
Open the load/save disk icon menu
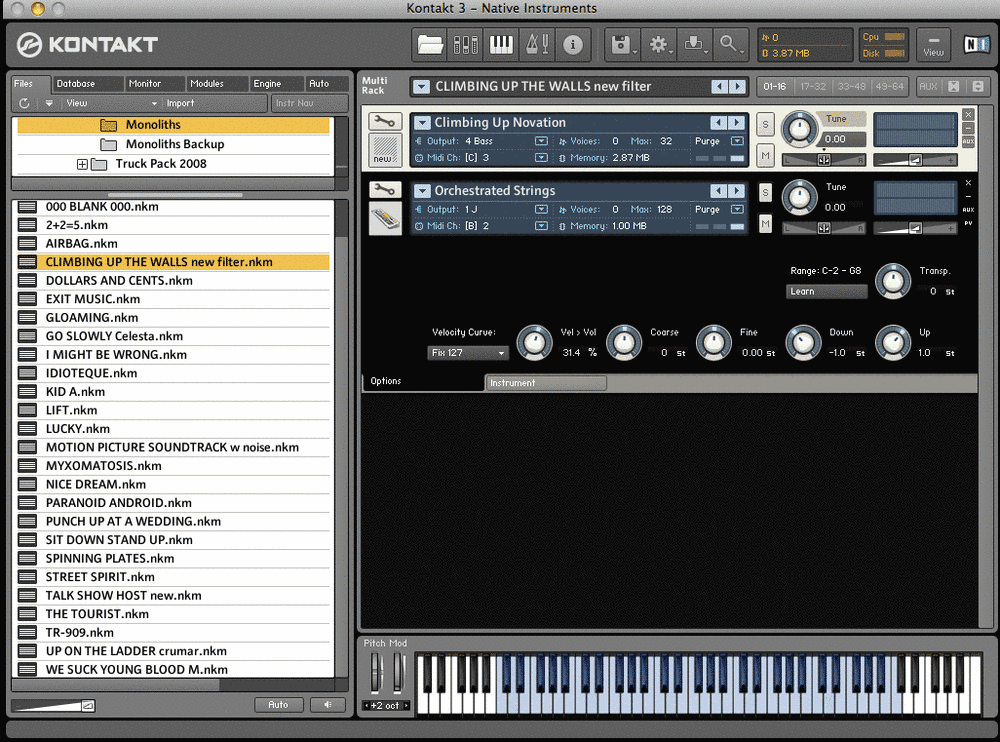pyautogui.click(x=622, y=45)
